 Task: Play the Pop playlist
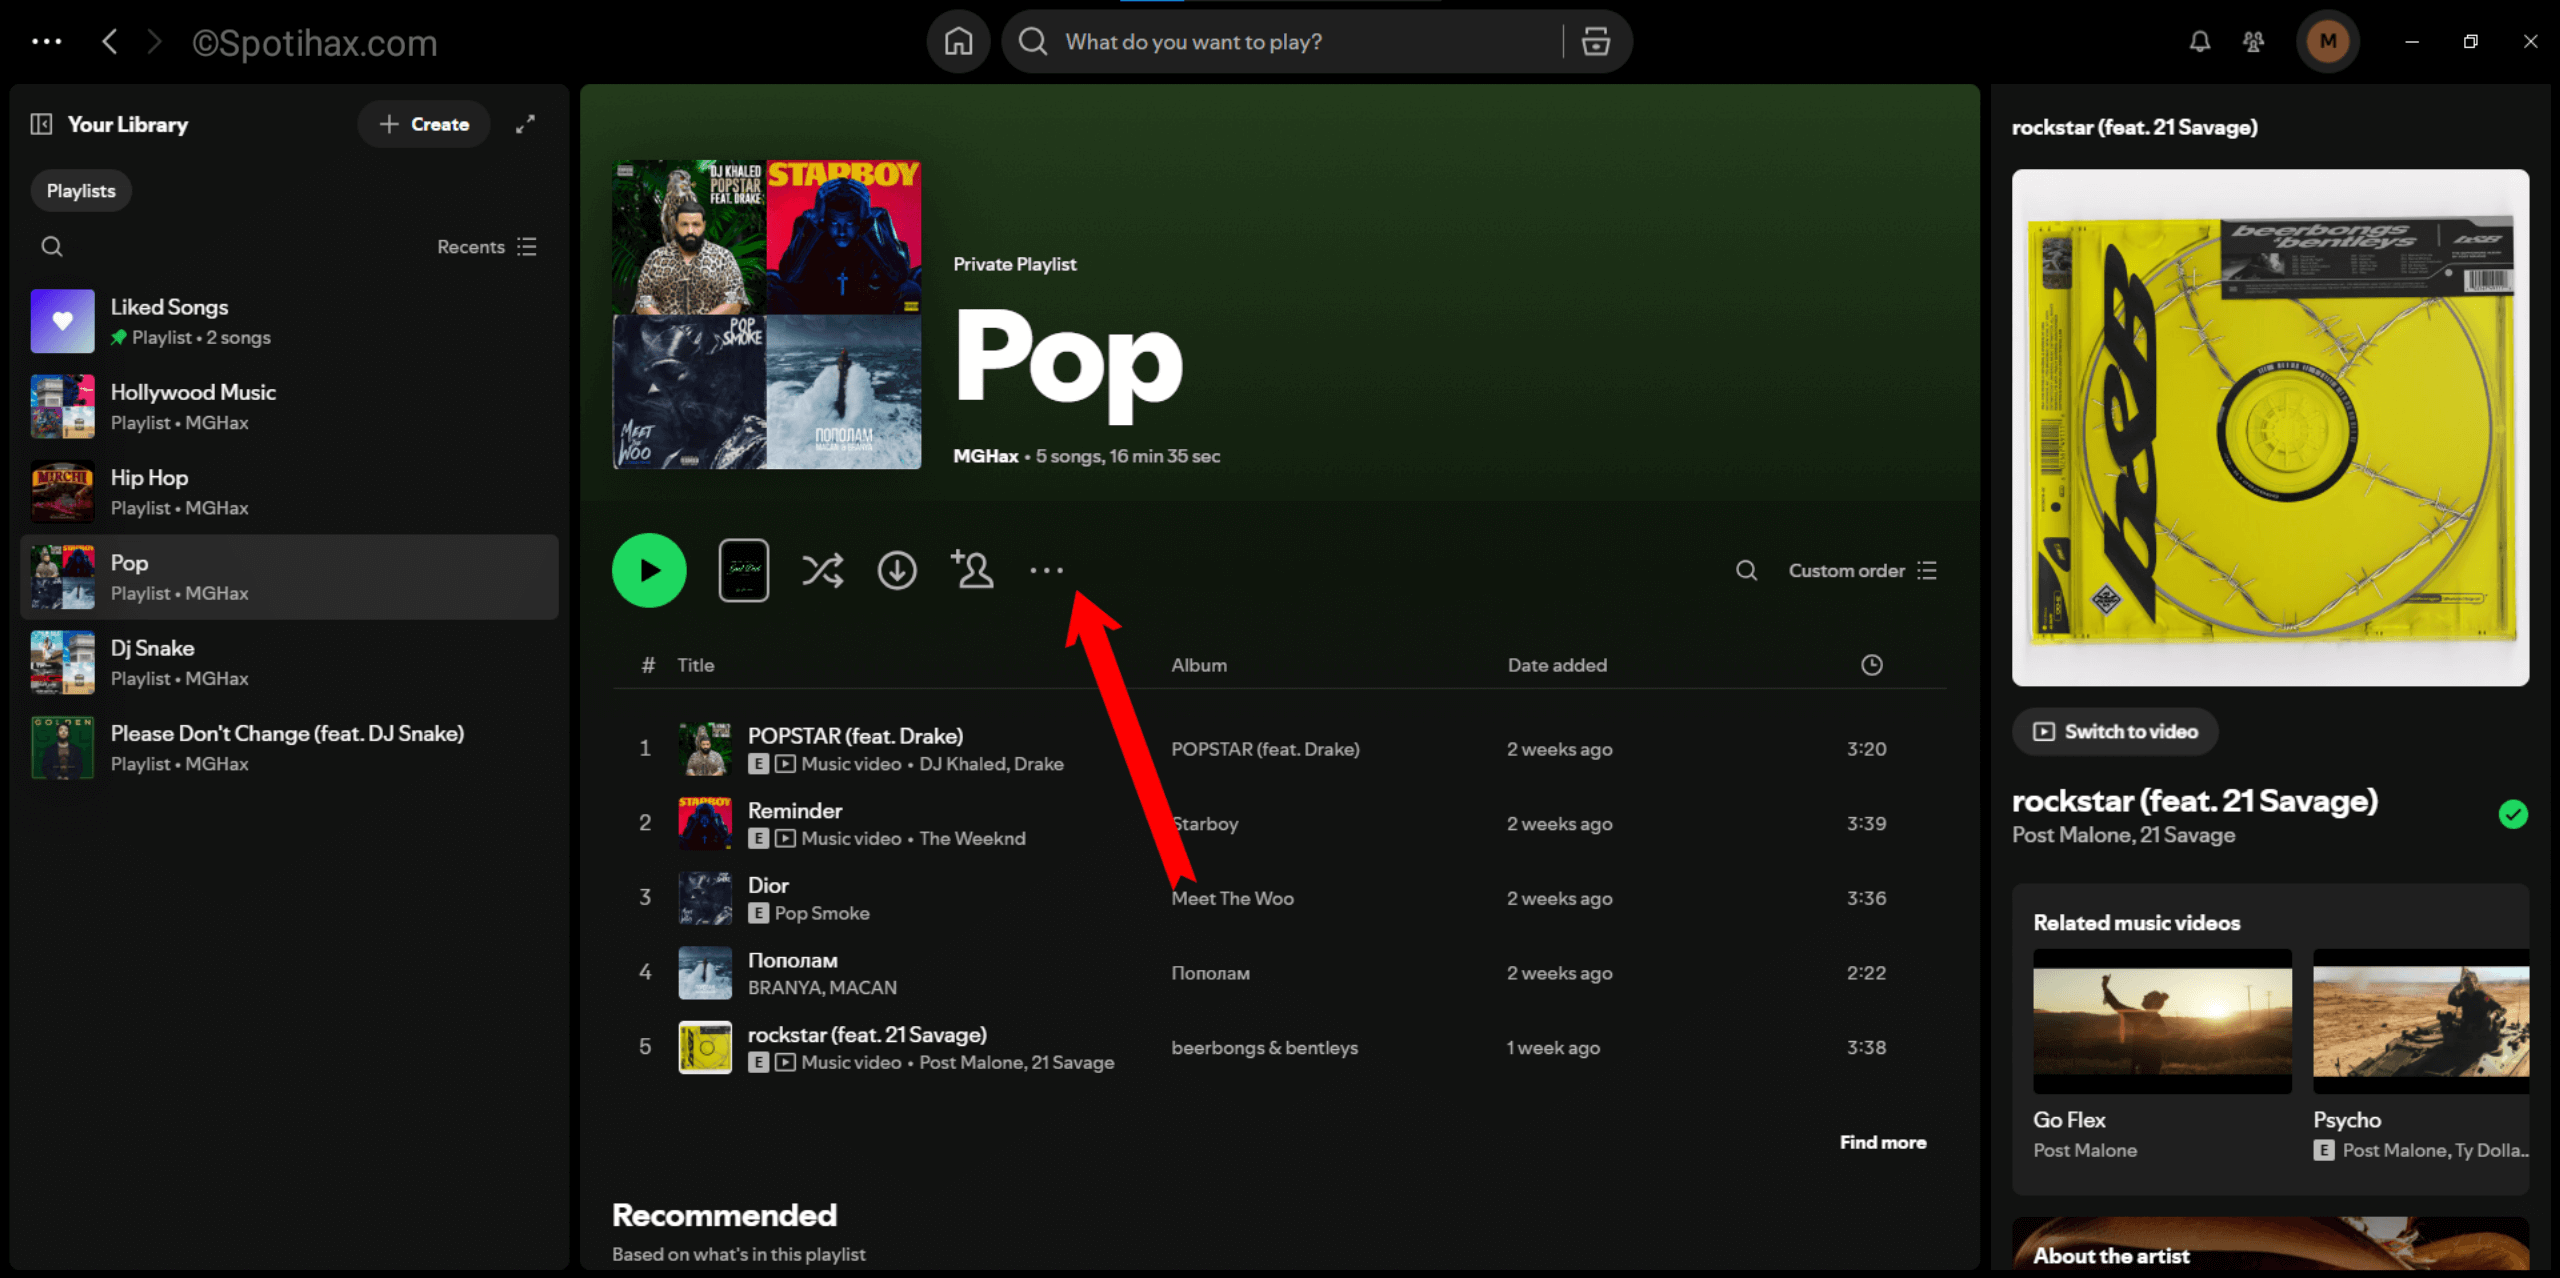click(649, 570)
